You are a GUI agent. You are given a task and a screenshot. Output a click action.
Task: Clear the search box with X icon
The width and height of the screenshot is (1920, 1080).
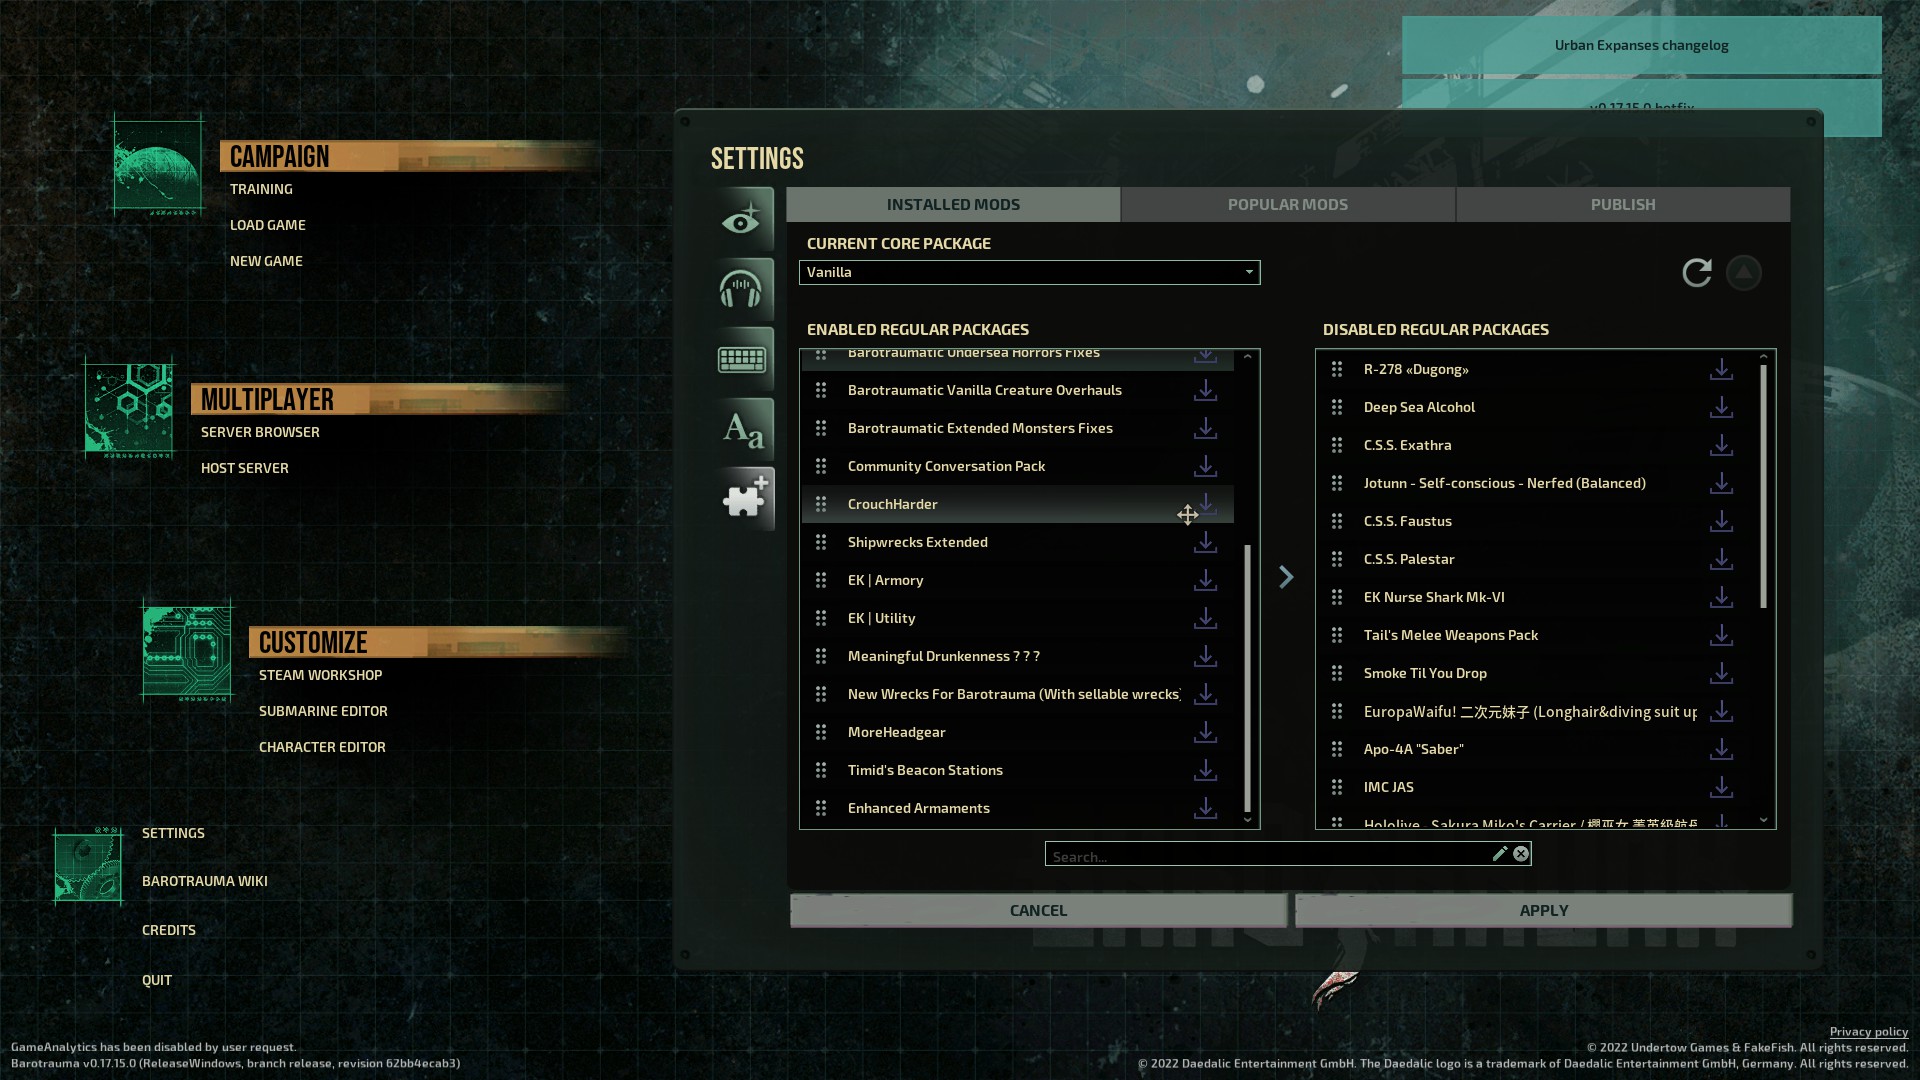pyautogui.click(x=1521, y=853)
